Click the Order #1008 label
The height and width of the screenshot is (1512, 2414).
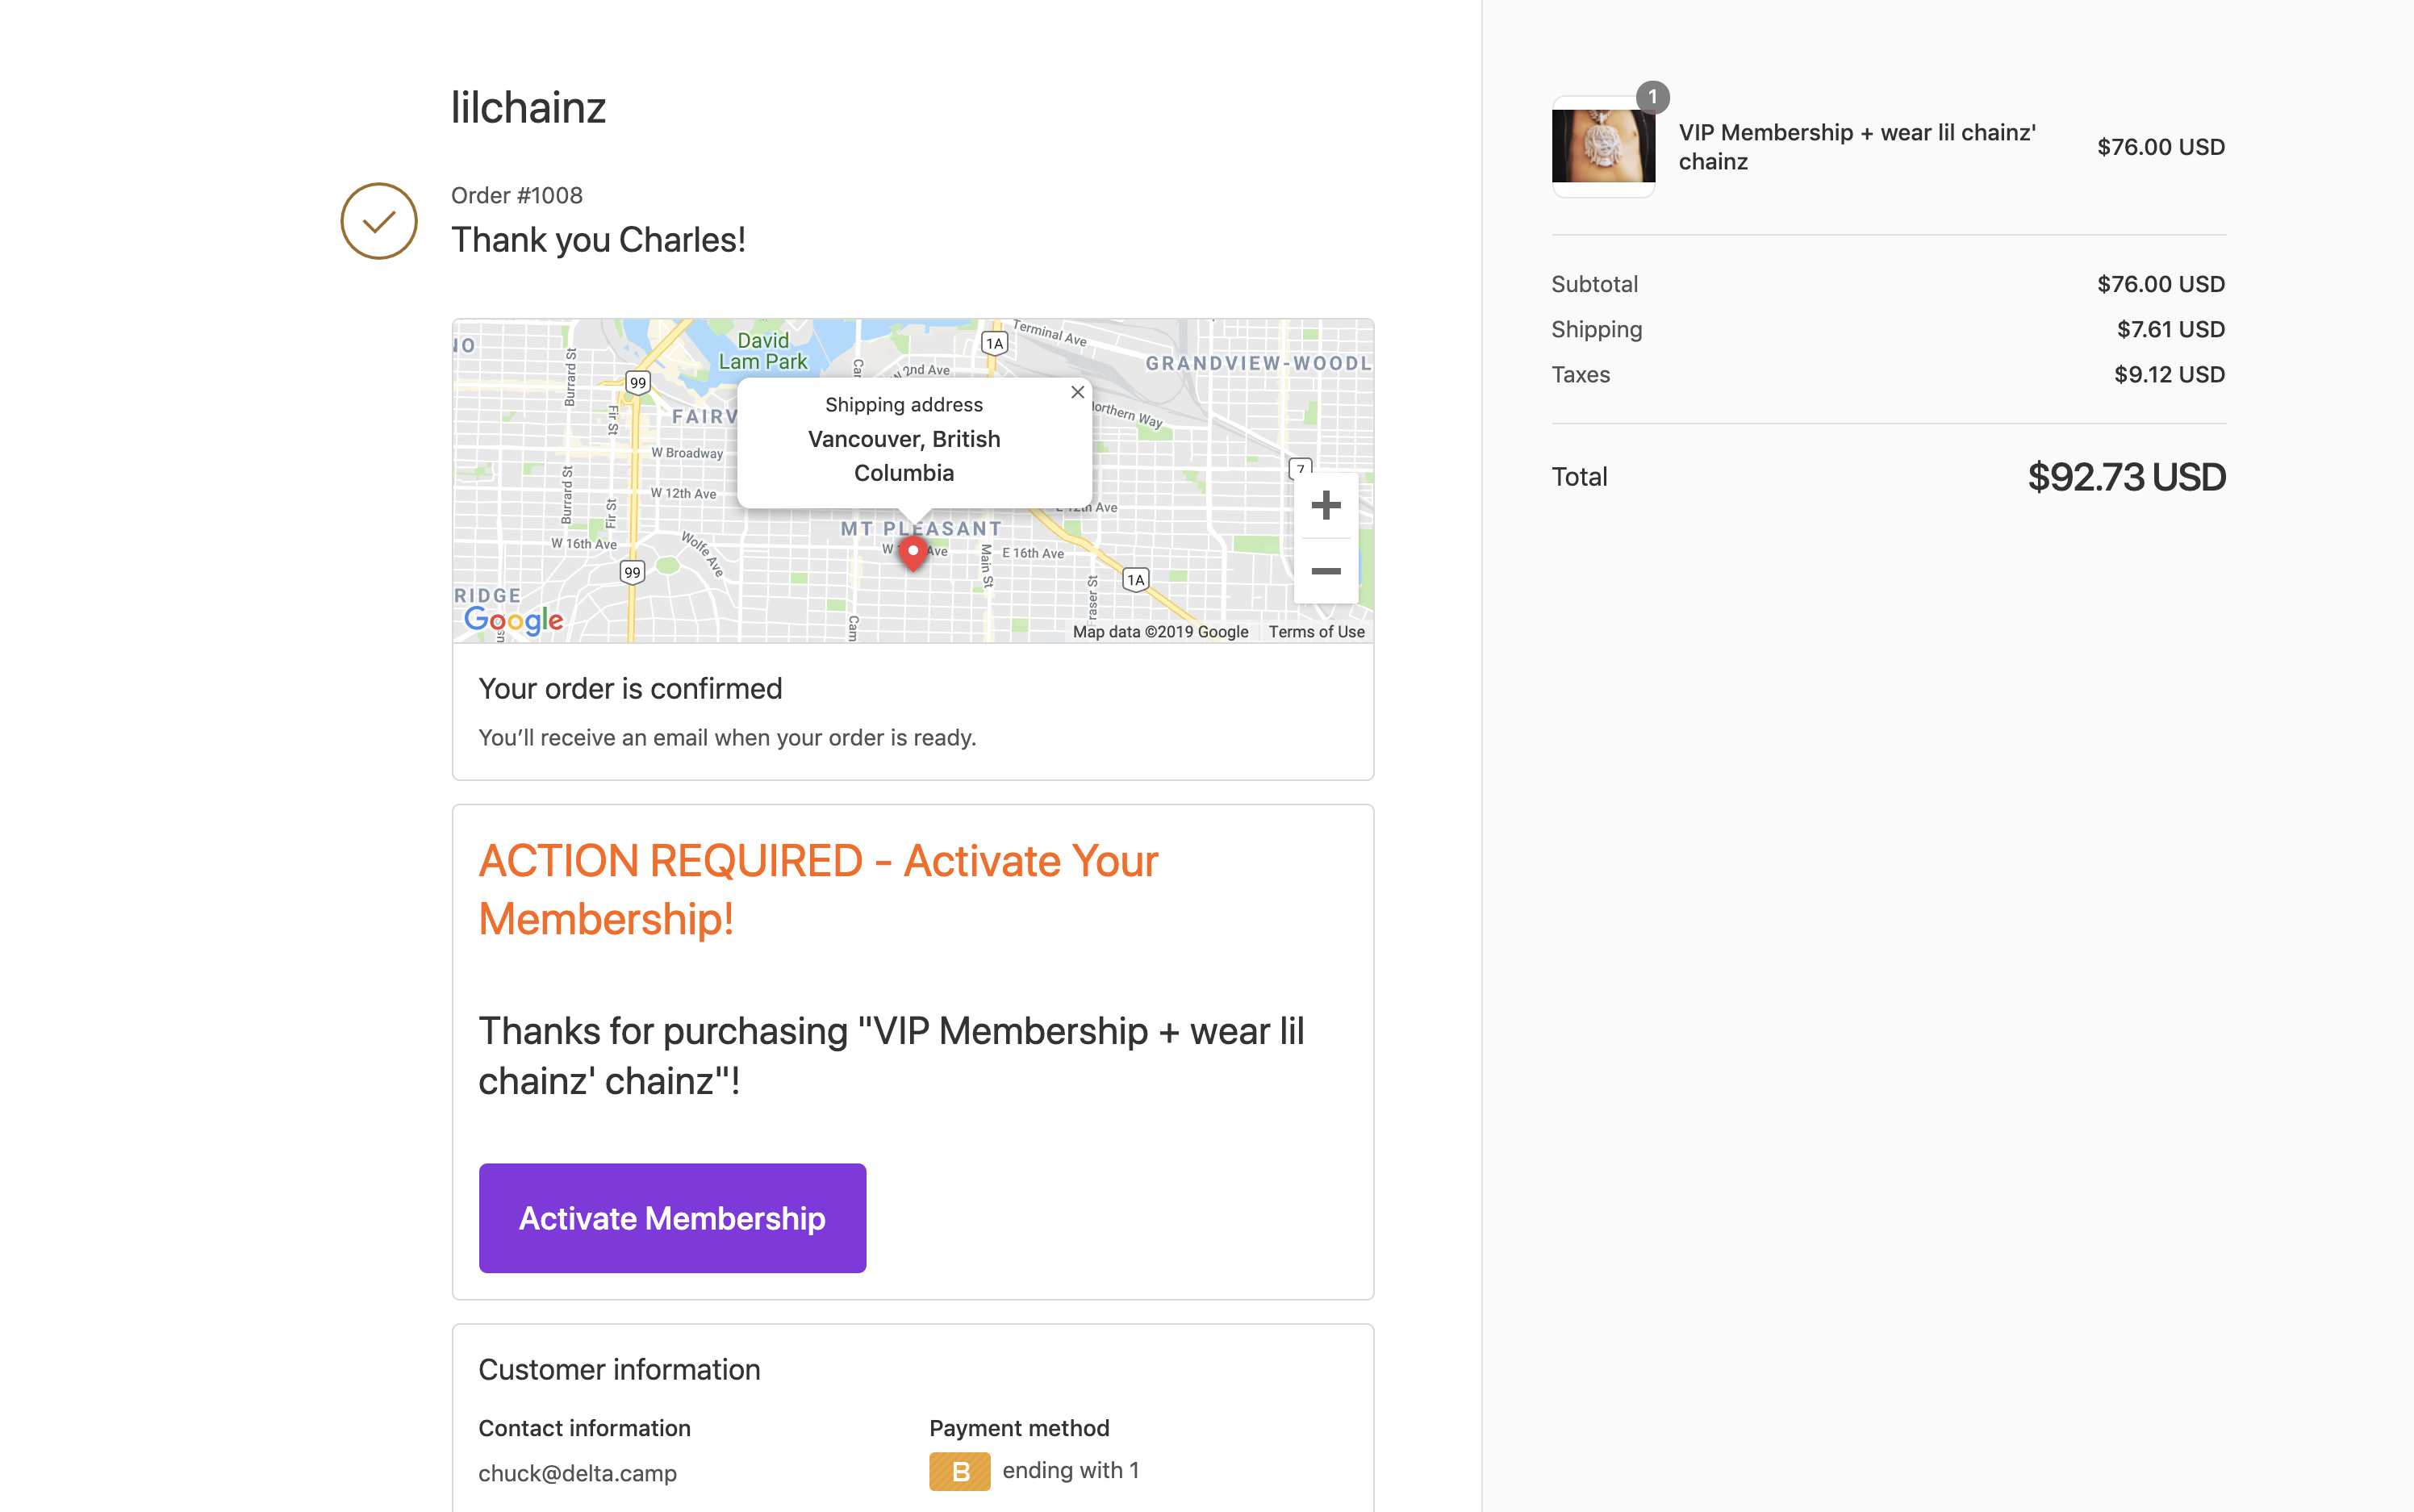click(x=516, y=195)
